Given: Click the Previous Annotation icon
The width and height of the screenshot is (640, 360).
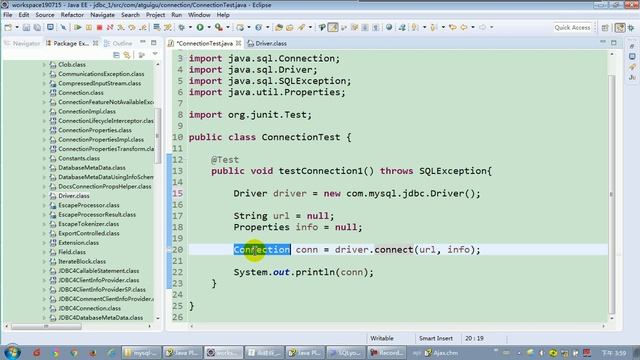Looking at the screenshot, I should point(434,27).
